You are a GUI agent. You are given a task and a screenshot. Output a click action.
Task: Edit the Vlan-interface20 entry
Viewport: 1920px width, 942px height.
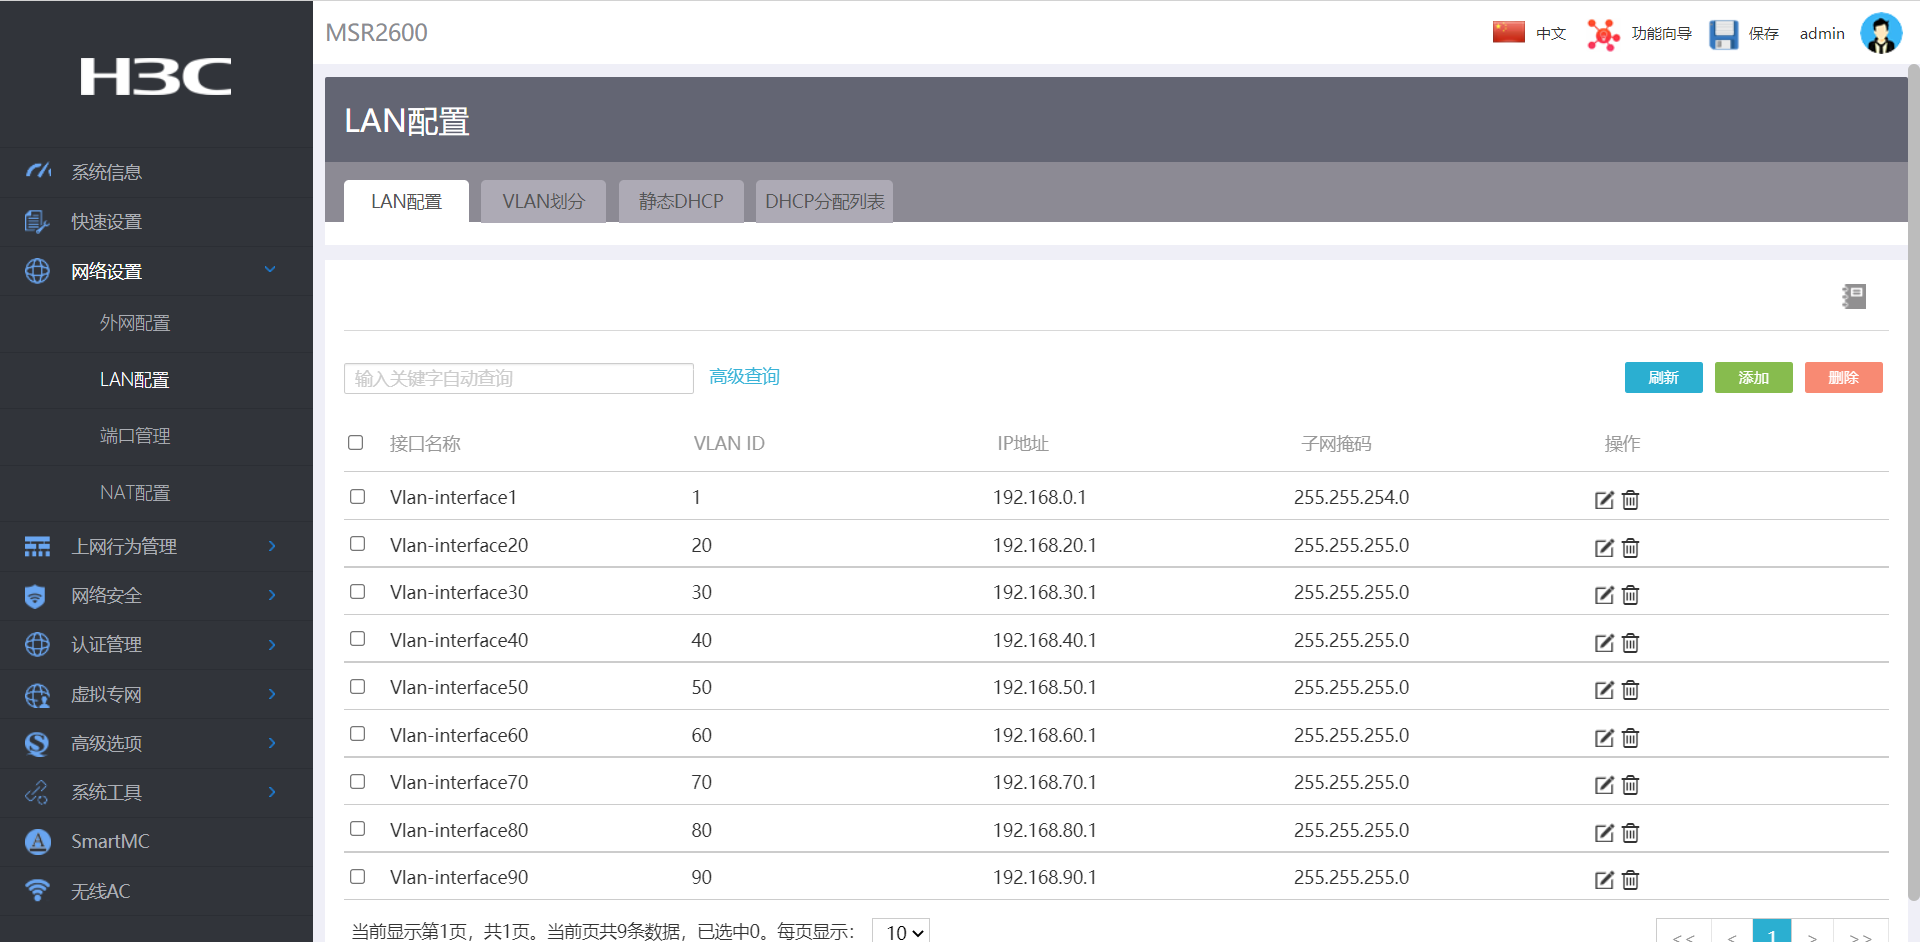[x=1604, y=548]
